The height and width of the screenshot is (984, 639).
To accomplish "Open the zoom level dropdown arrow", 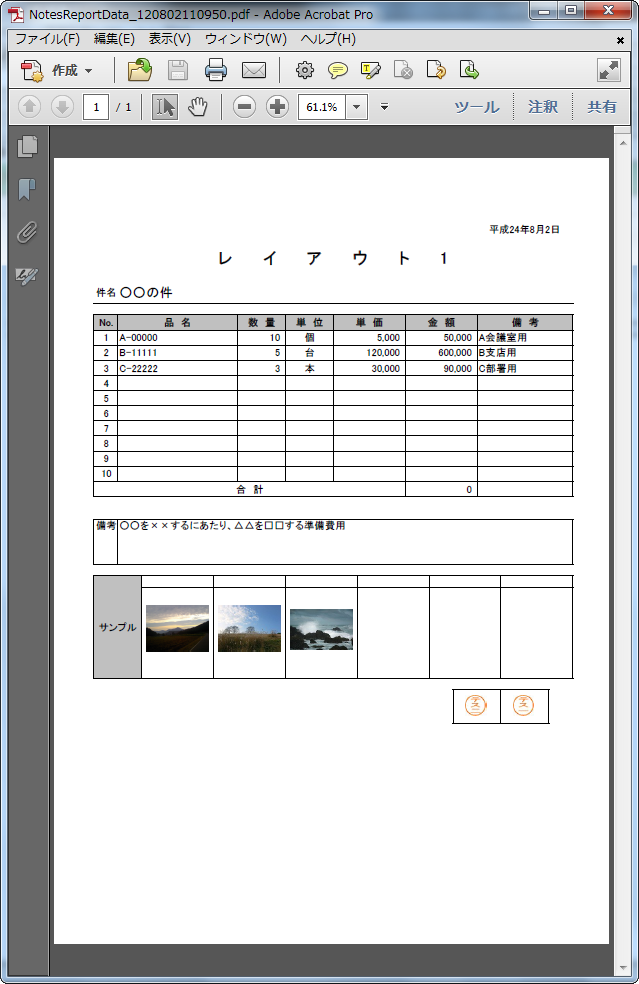I will click(x=357, y=107).
